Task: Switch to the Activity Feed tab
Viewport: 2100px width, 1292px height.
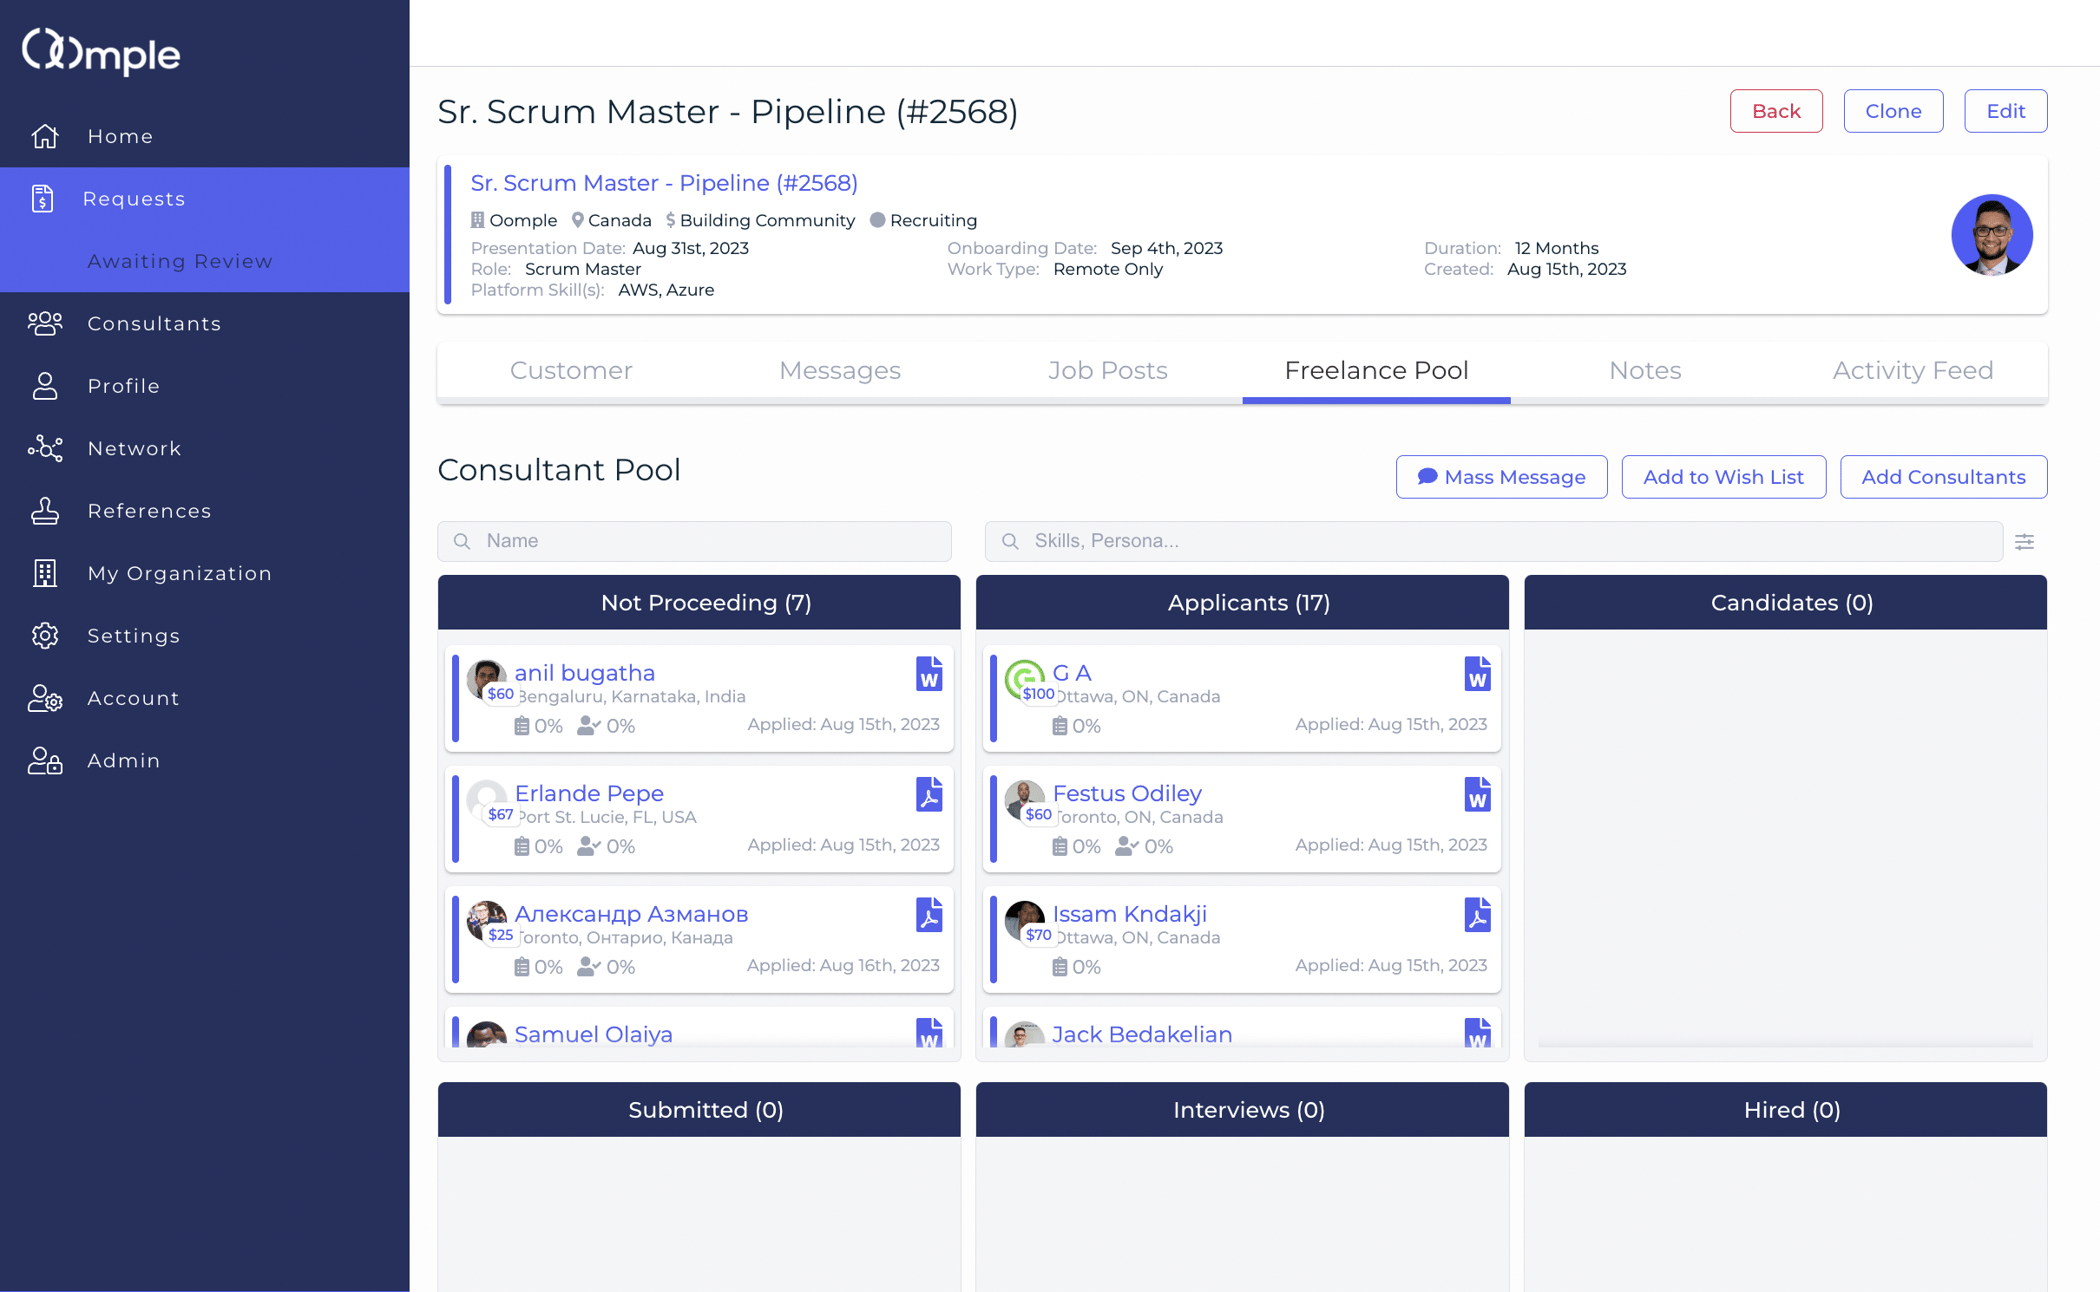Action: 1912,369
